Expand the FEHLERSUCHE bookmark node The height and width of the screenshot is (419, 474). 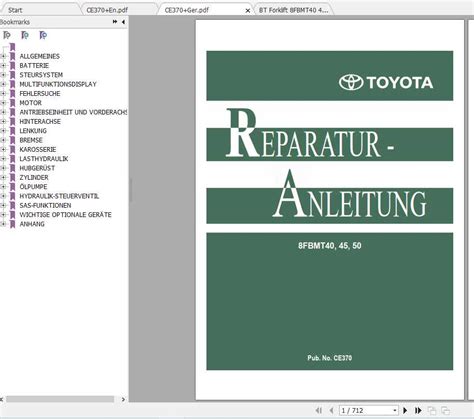click(3, 94)
